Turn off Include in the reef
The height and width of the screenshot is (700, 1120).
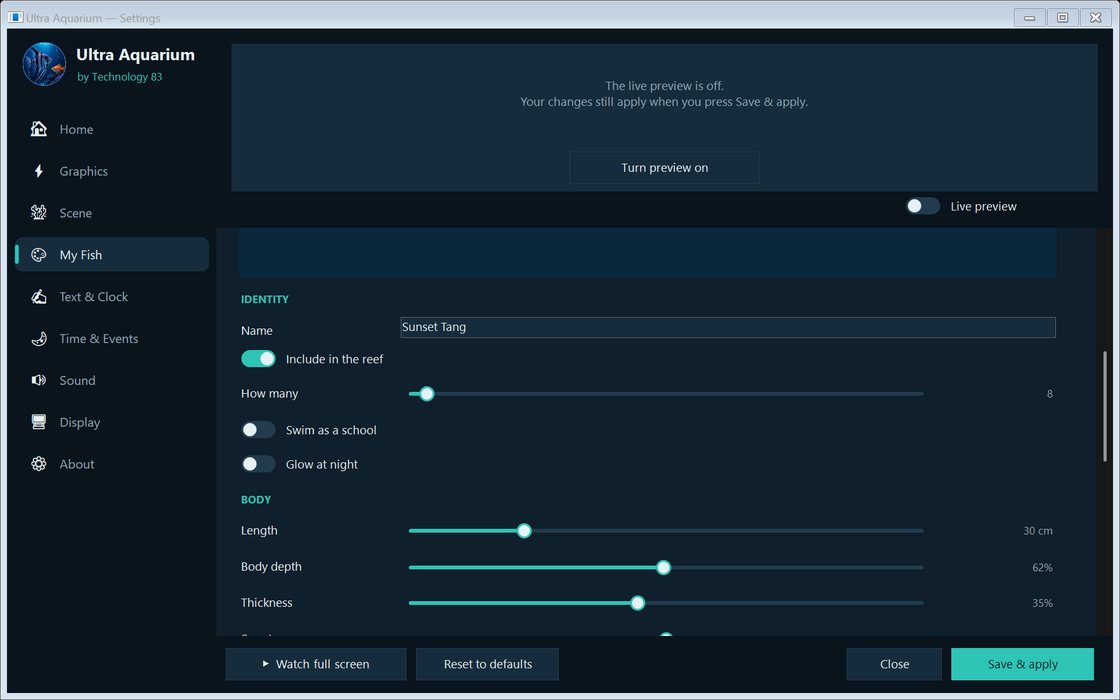tap(258, 359)
